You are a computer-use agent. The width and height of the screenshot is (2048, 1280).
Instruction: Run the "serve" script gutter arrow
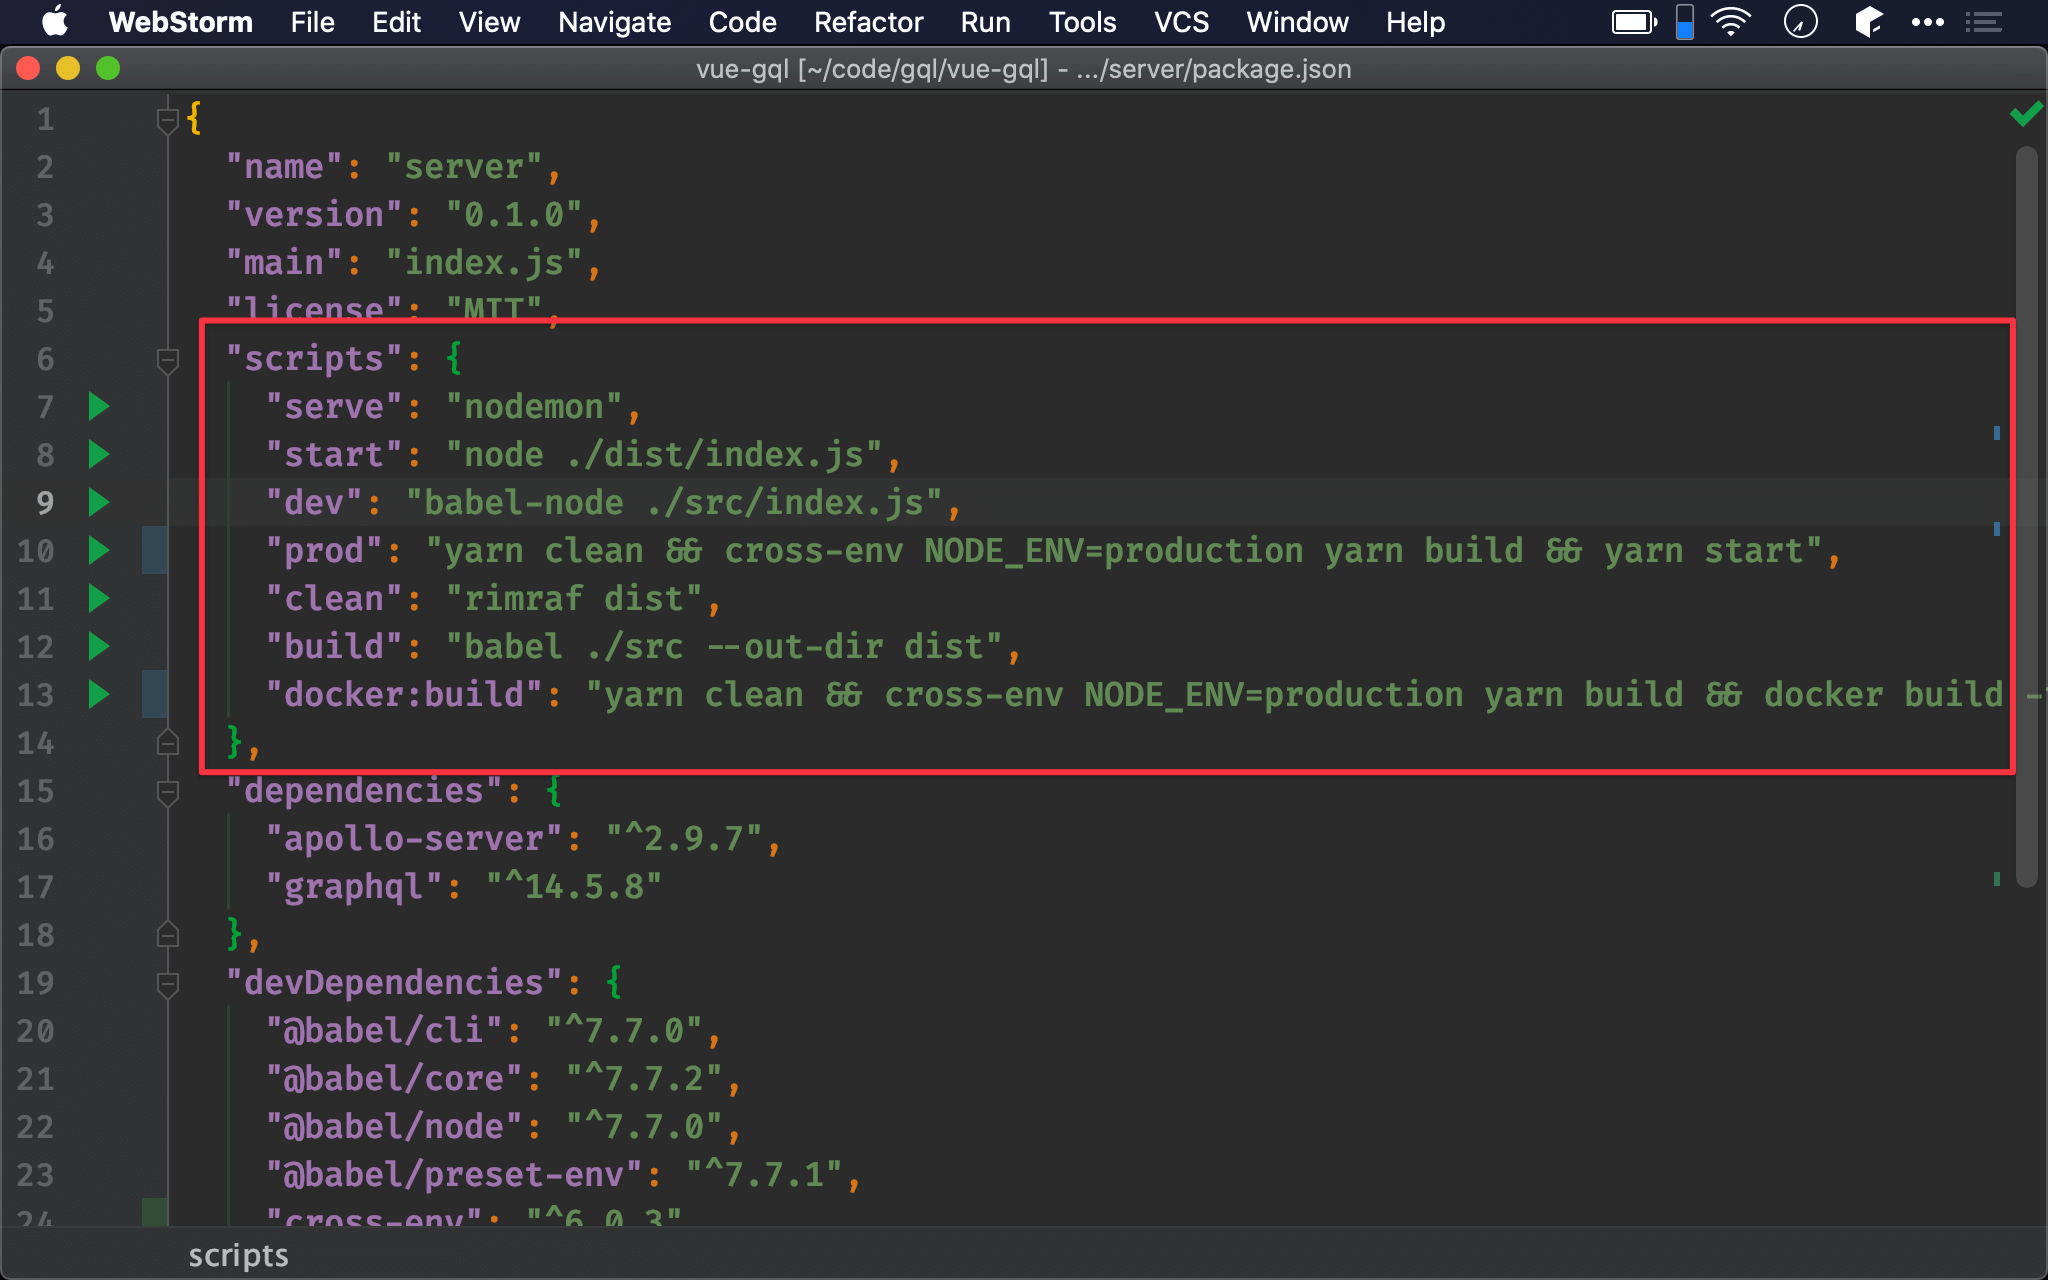pyautogui.click(x=99, y=407)
